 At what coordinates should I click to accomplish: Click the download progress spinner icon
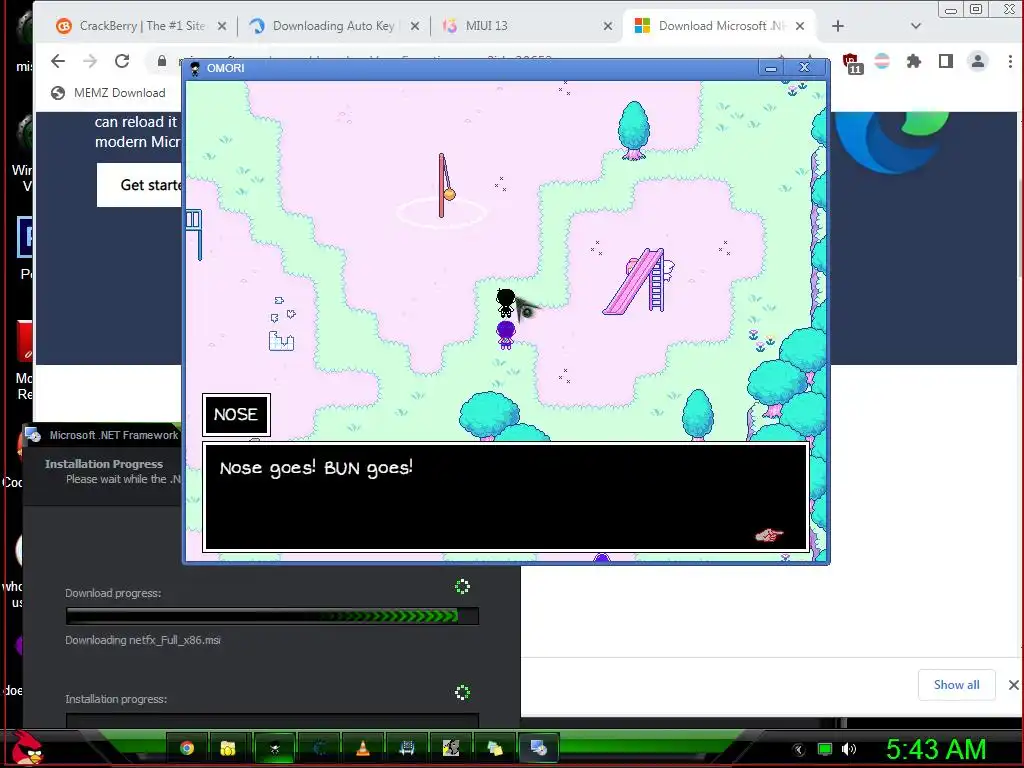(x=462, y=586)
